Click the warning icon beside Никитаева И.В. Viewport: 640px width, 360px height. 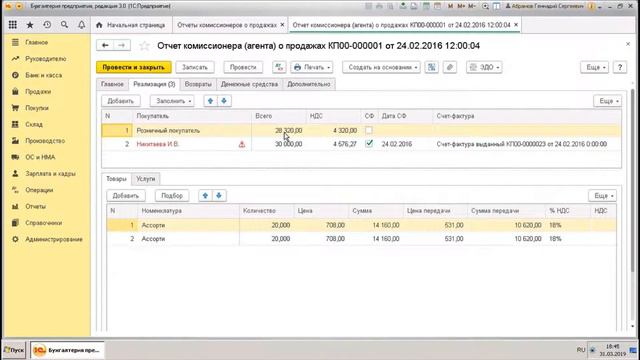click(242, 144)
